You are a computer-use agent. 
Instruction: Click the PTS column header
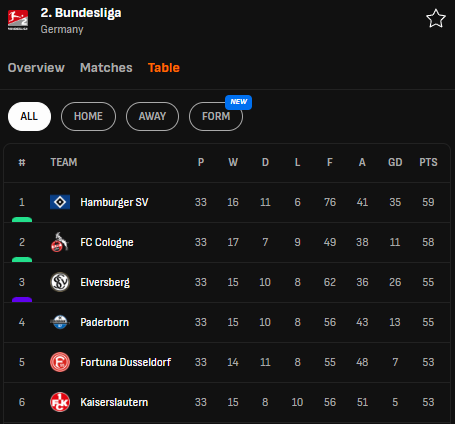click(x=428, y=162)
